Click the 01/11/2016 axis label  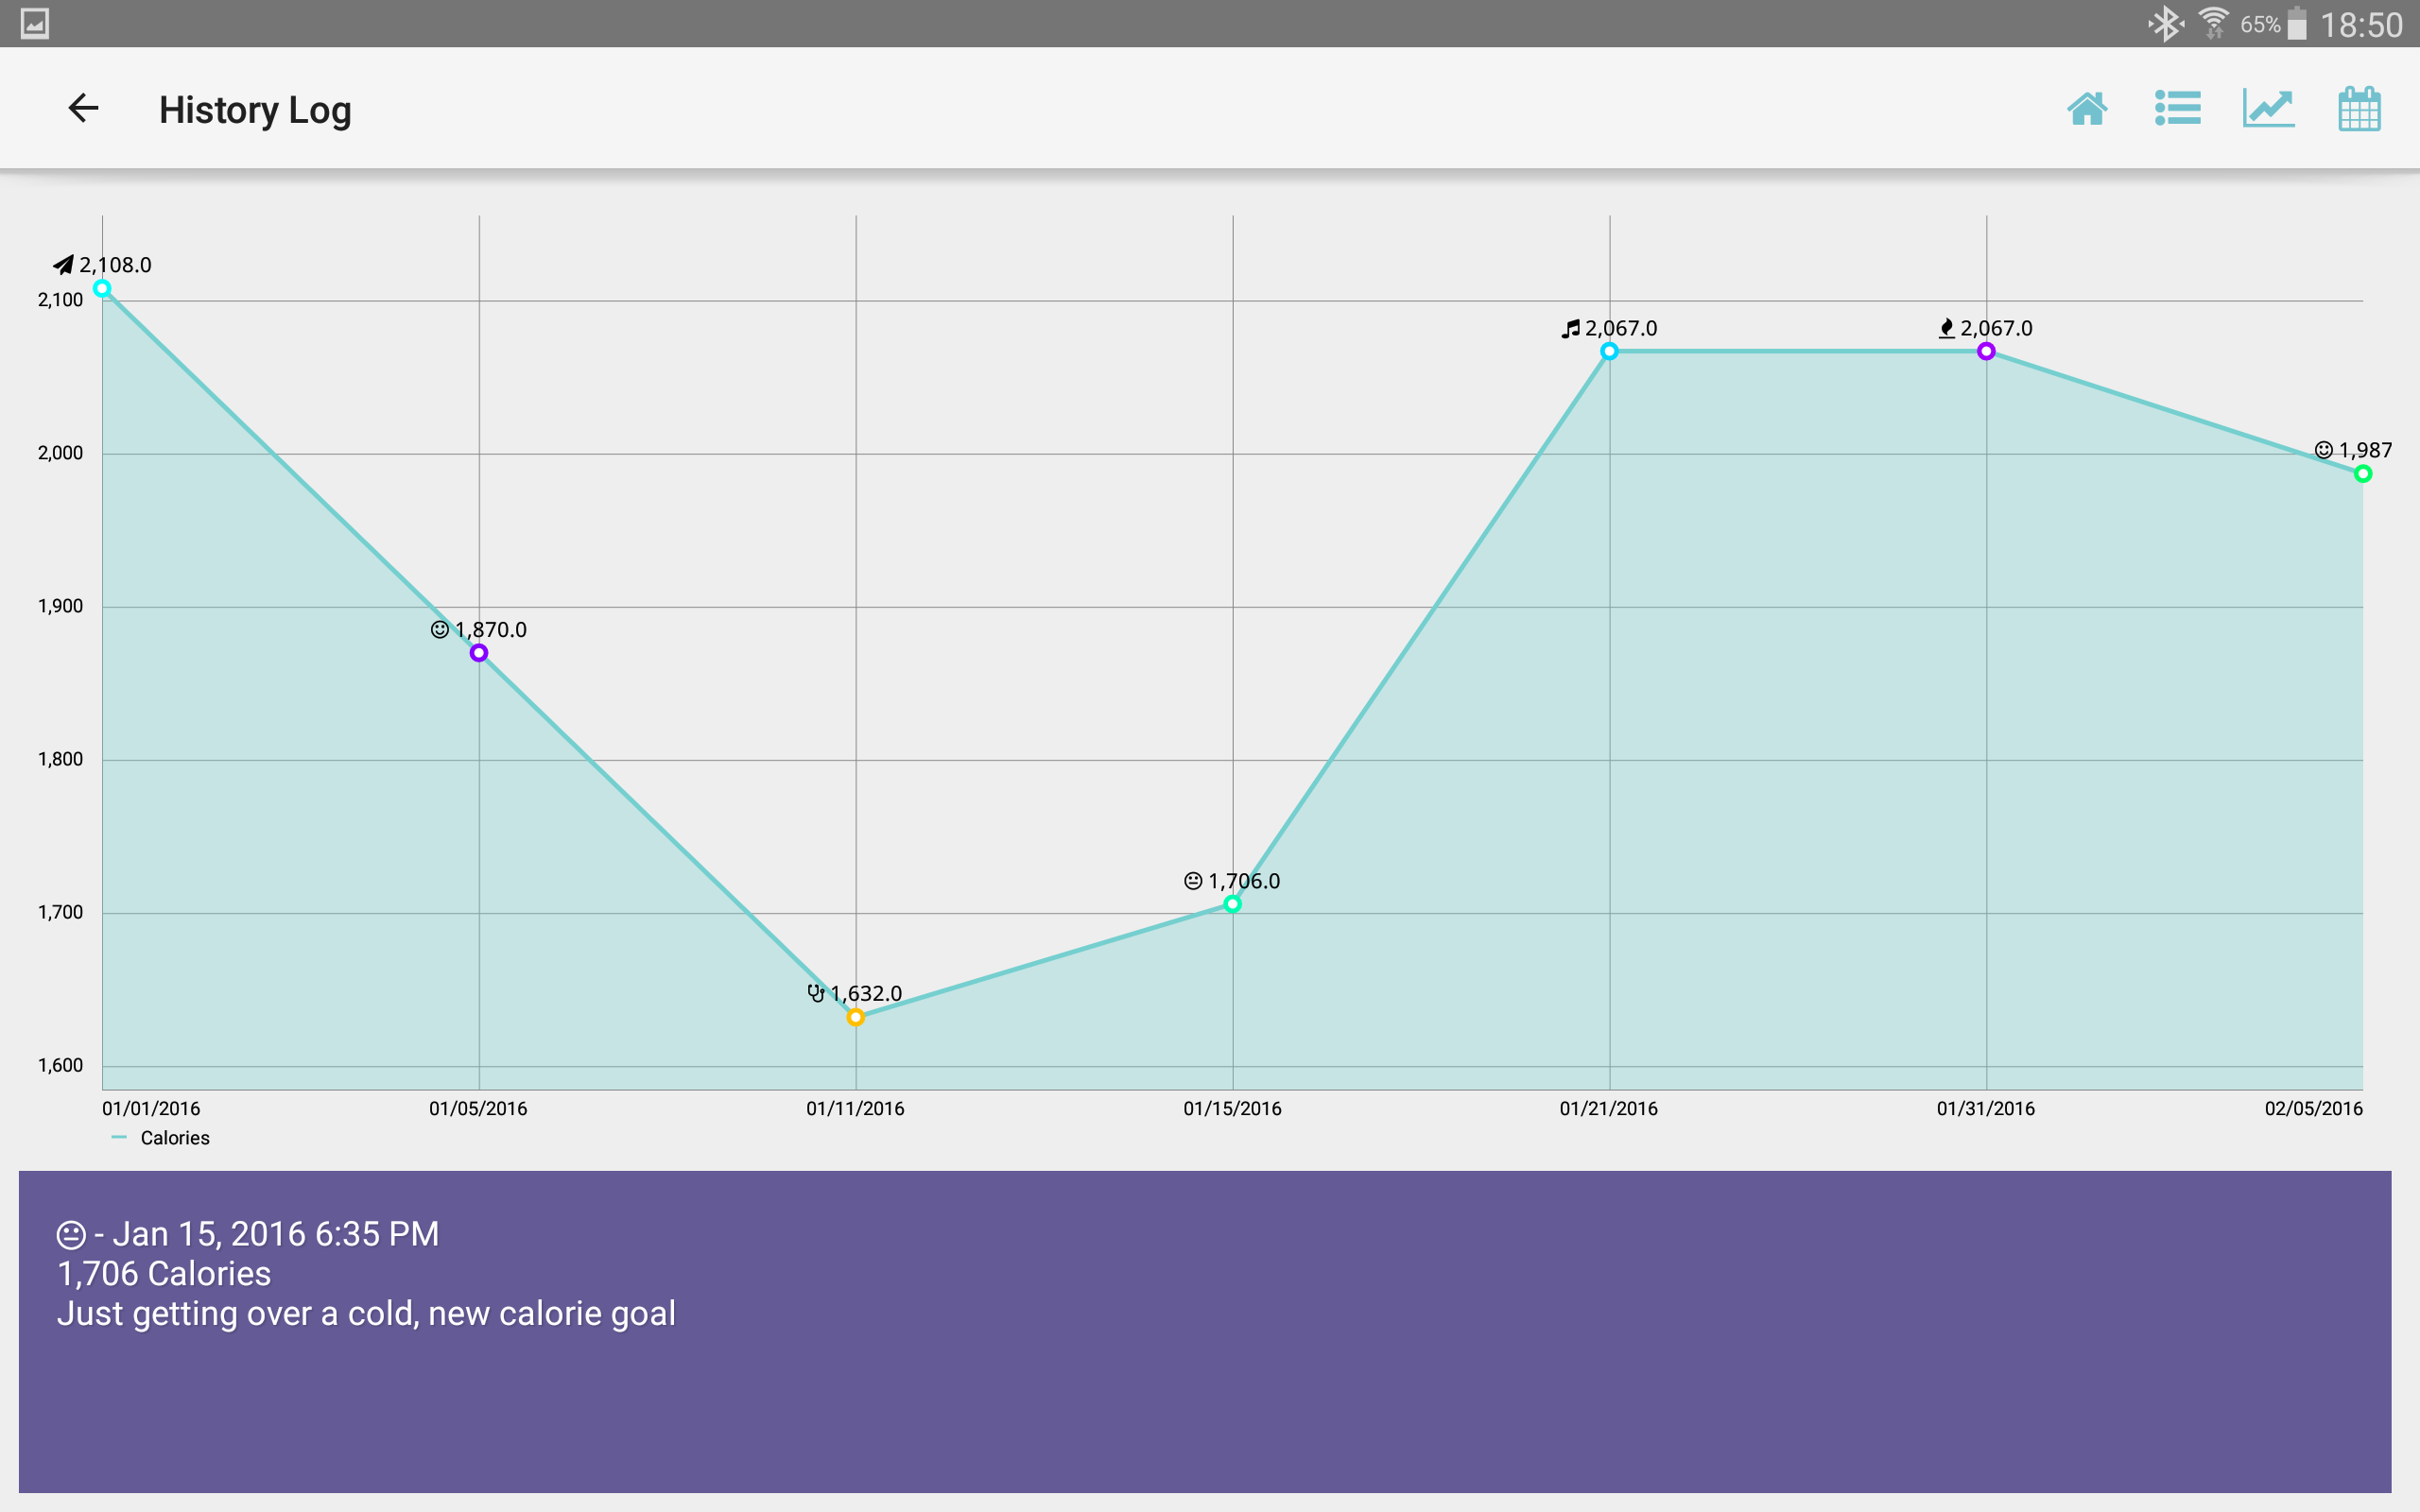tap(855, 1108)
